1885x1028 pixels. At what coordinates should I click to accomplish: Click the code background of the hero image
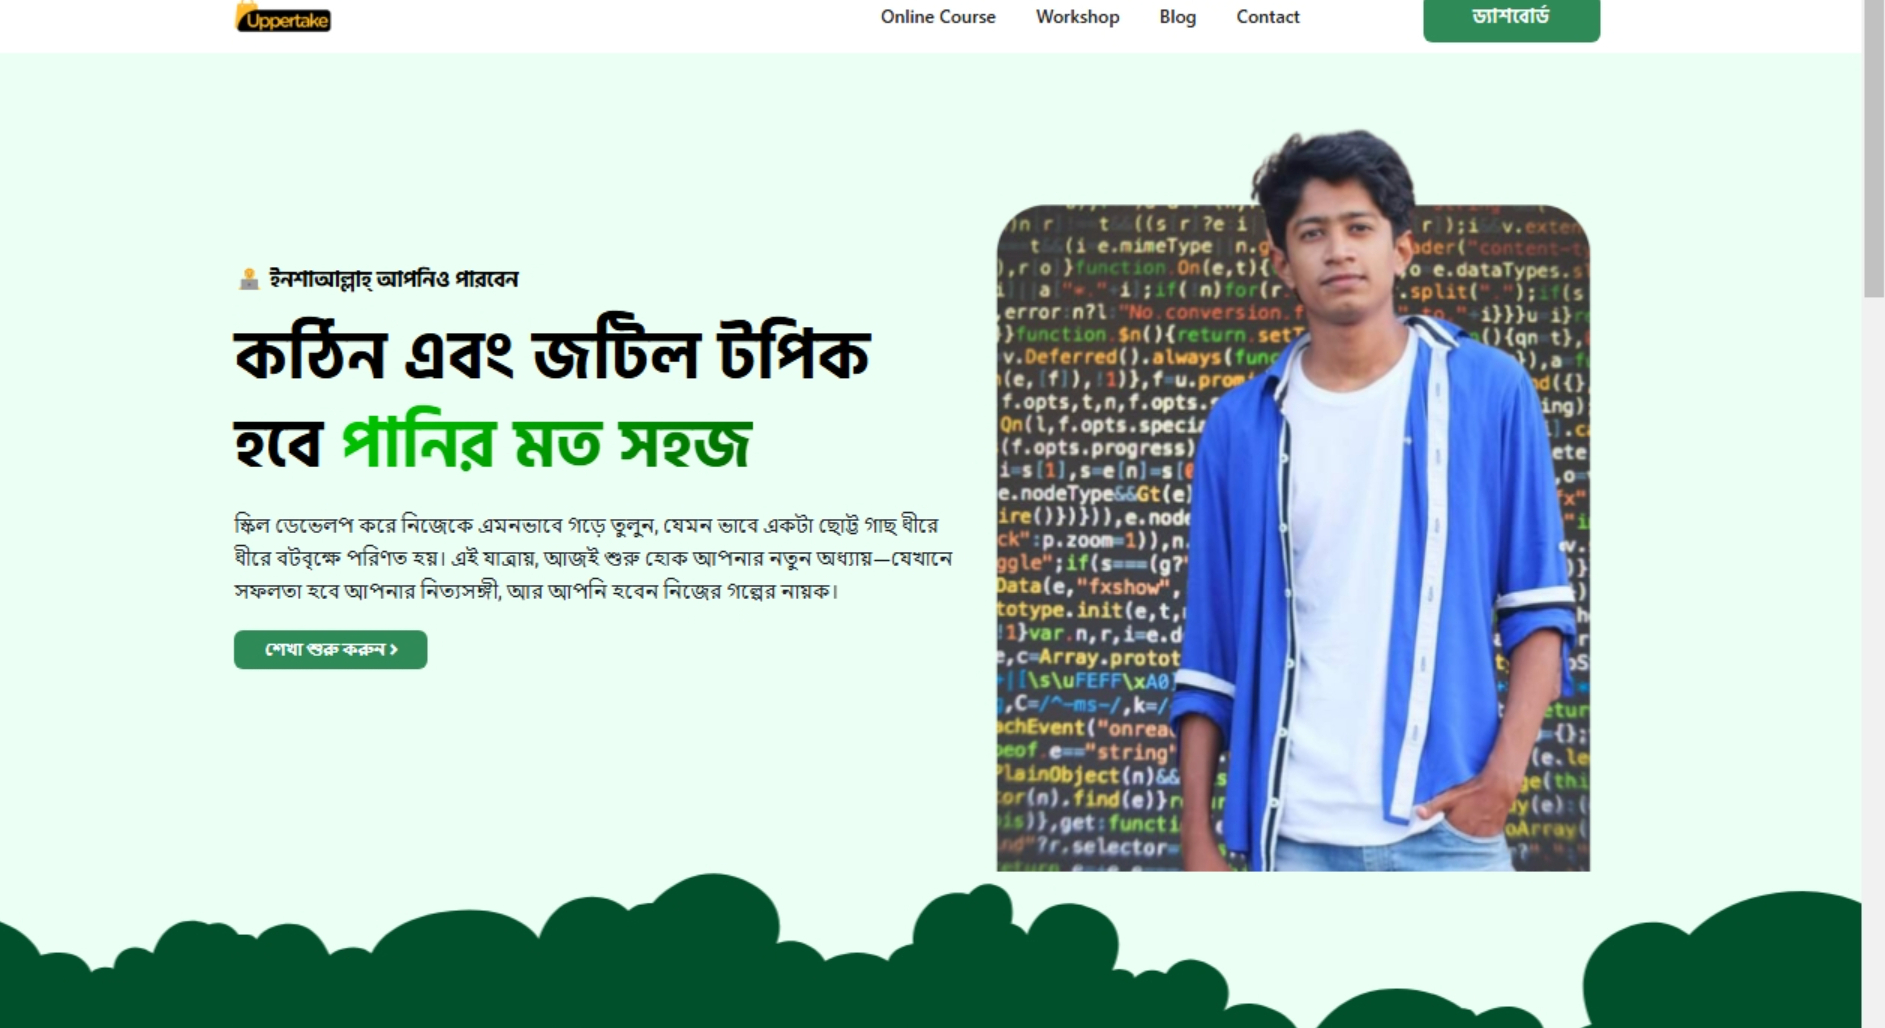coord(1090,540)
